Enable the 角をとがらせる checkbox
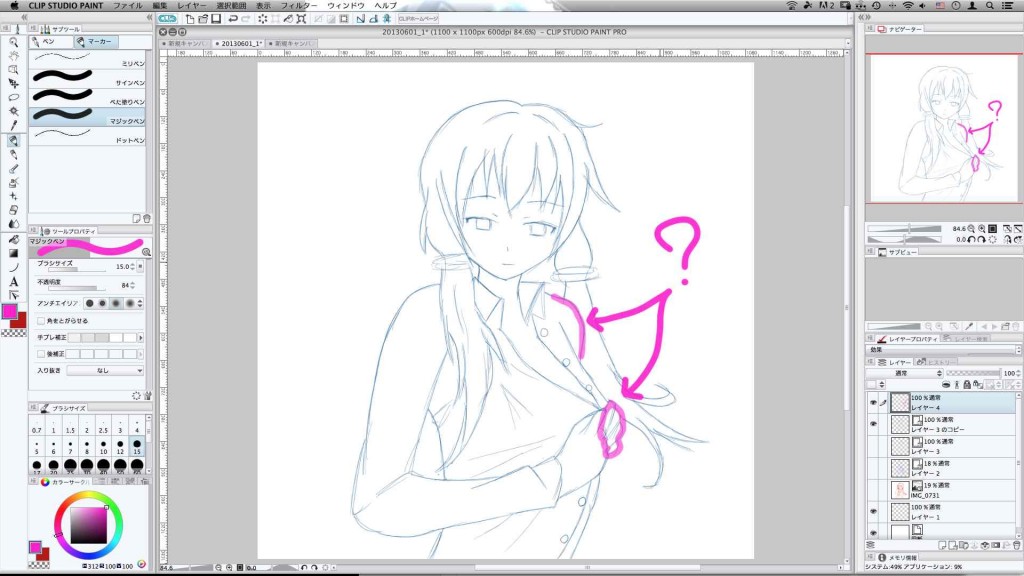Image resolution: width=1024 pixels, height=576 pixels. [x=40, y=321]
